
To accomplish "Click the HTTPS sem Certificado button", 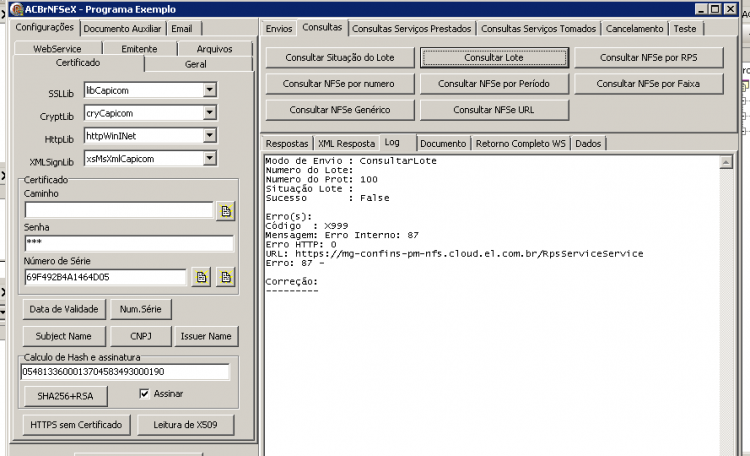I will (76, 425).
